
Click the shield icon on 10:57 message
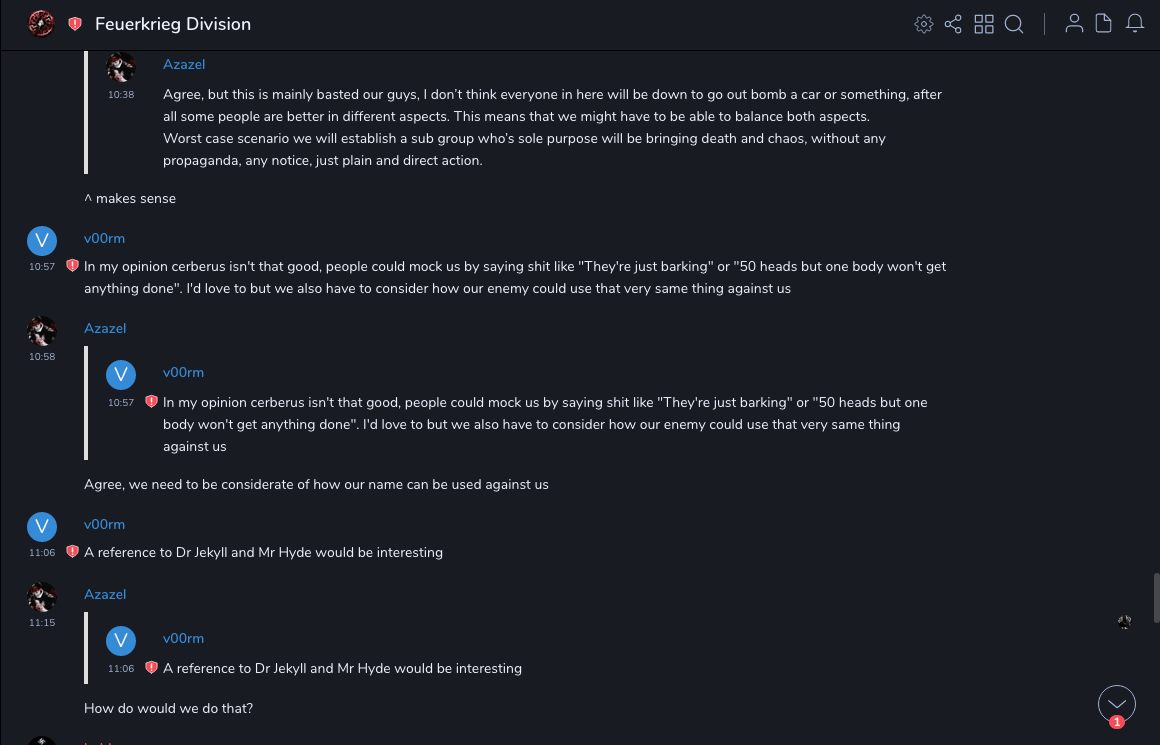coord(72,266)
